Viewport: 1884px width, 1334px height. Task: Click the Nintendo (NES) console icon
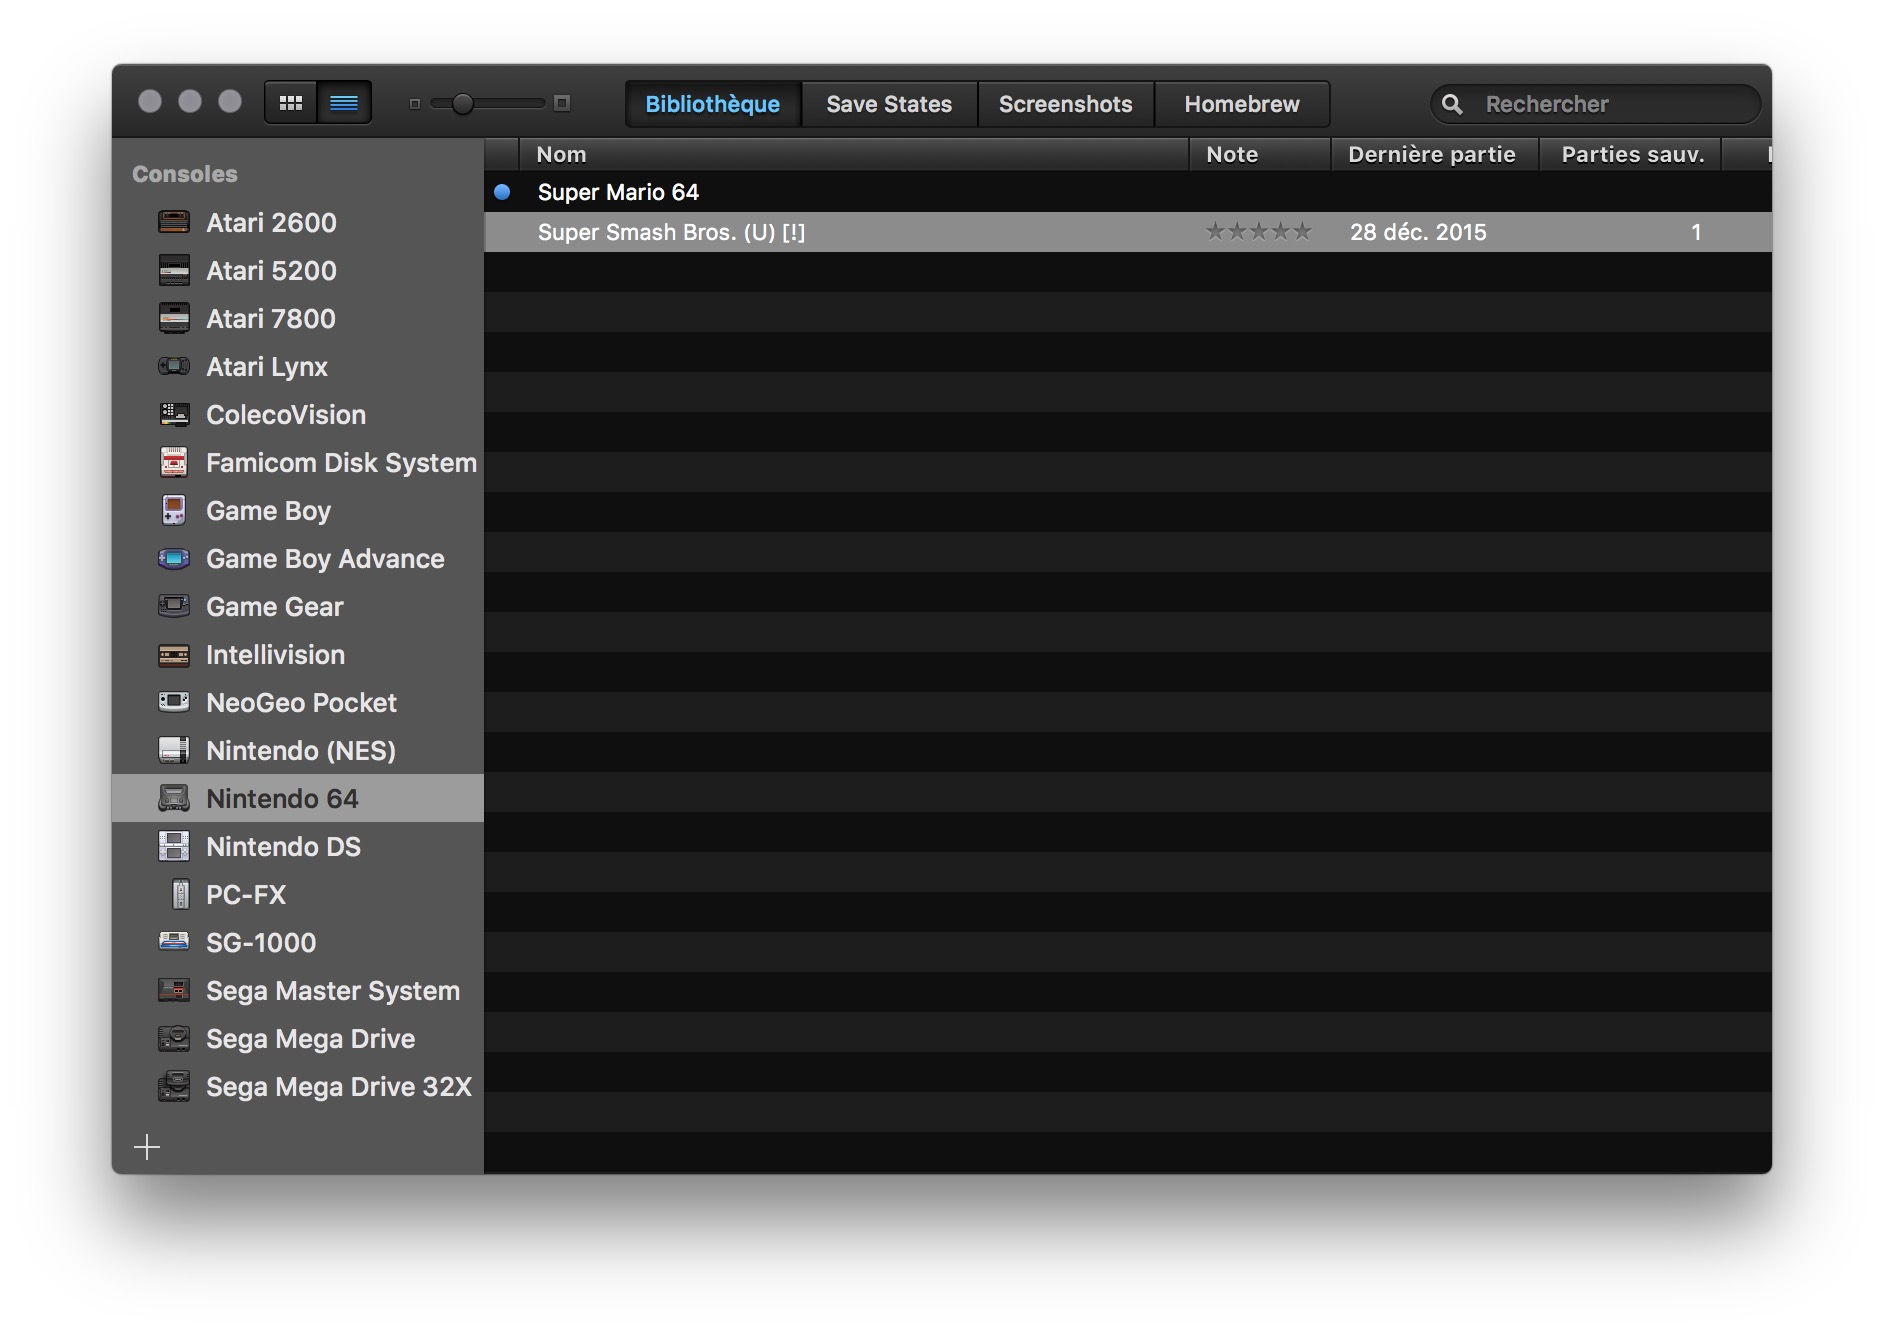tap(174, 750)
